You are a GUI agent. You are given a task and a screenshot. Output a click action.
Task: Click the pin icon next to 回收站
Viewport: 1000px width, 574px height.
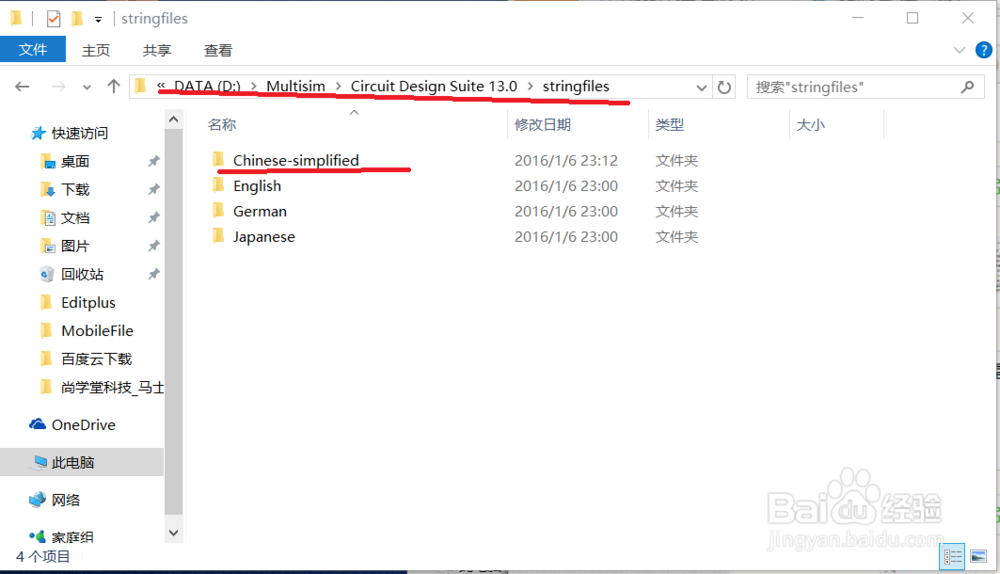[x=154, y=274]
